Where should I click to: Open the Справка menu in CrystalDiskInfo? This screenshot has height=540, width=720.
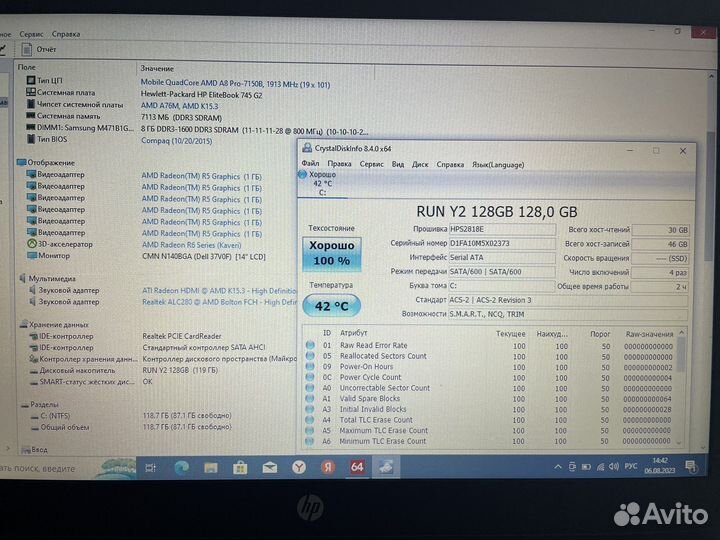pos(450,164)
